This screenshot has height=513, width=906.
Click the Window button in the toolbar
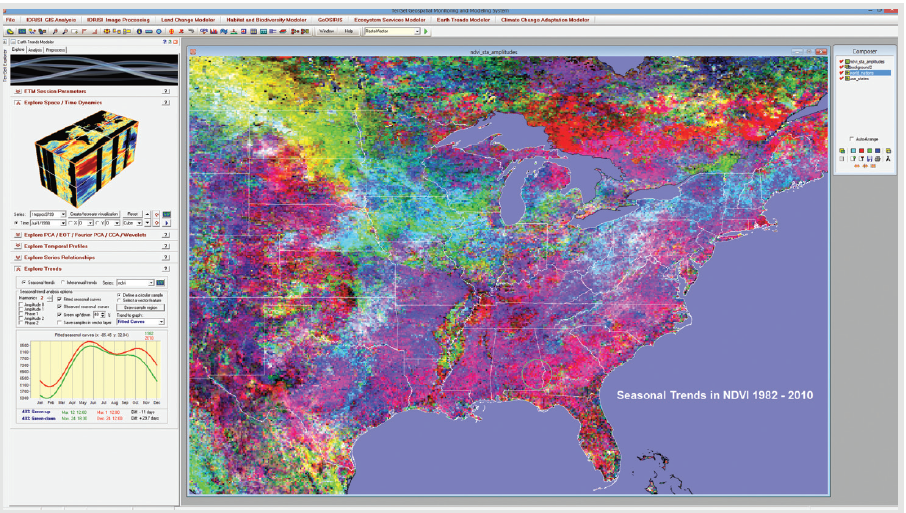[x=326, y=31]
